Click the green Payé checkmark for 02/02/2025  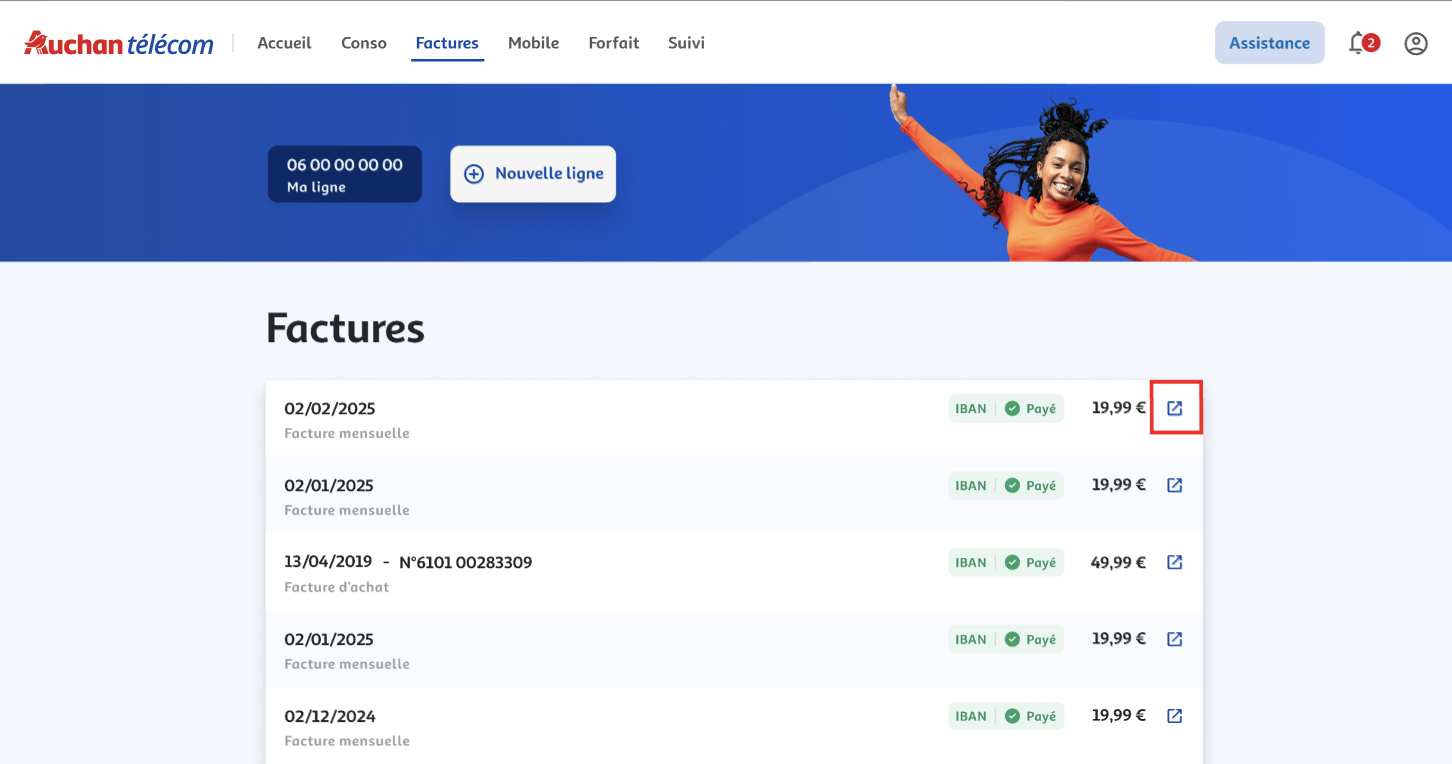[x=1012, y=408]
